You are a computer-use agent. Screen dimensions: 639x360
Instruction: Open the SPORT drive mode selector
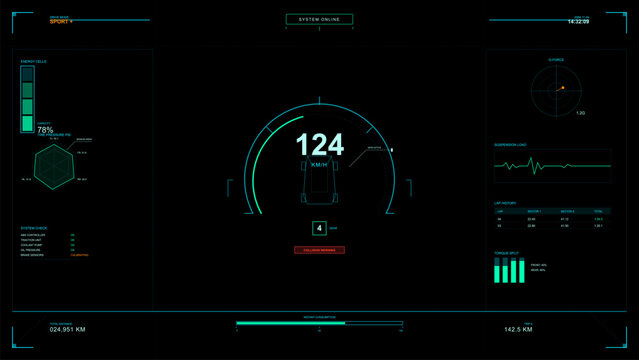point(61,22)
